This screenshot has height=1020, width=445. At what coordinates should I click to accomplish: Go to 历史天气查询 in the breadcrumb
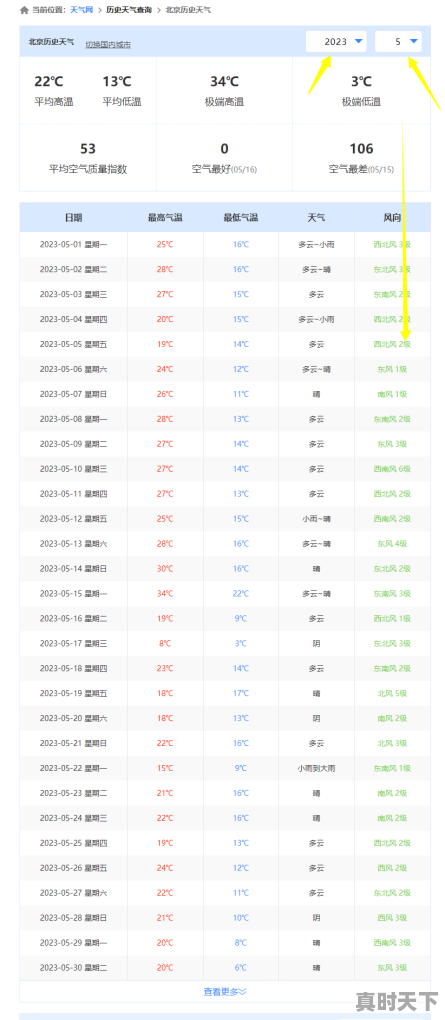[129, 10]
